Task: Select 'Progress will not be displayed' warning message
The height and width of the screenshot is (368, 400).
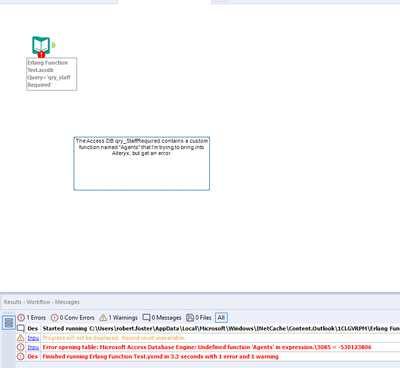Action: 114,338
